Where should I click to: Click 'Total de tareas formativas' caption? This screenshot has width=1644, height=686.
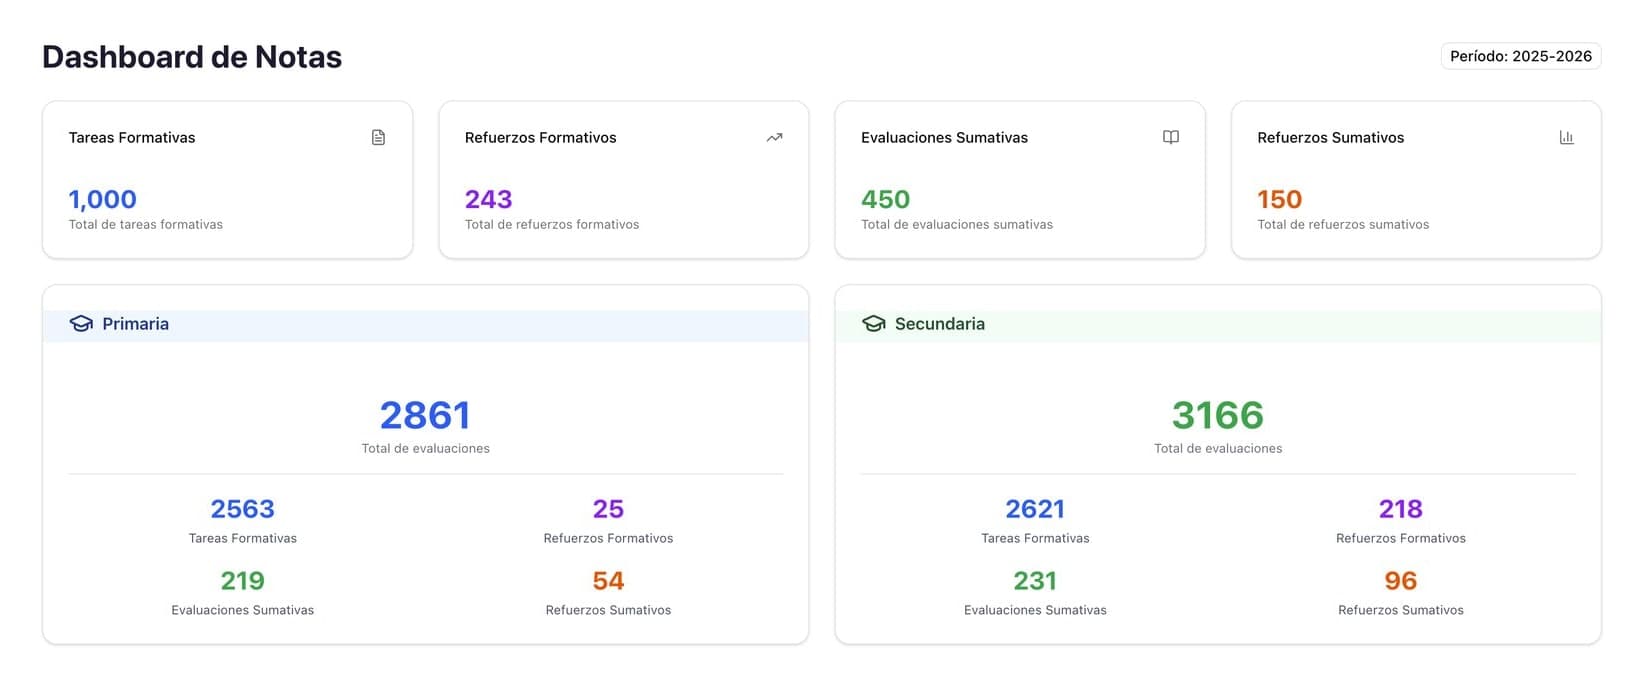coord(146,225)
